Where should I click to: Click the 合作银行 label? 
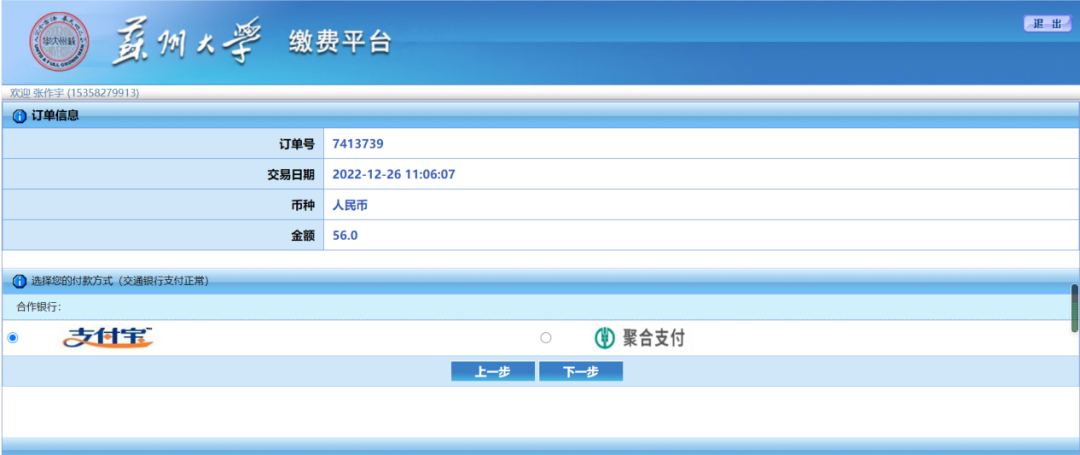coord(39,306)
